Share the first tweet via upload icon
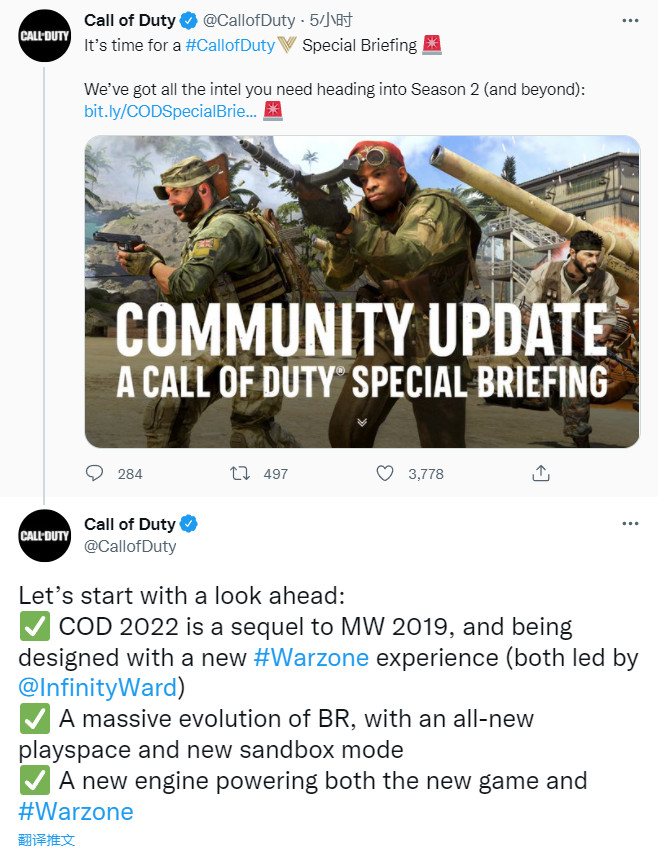This screenshot has height=862, width=658. [x=541, y=473]
